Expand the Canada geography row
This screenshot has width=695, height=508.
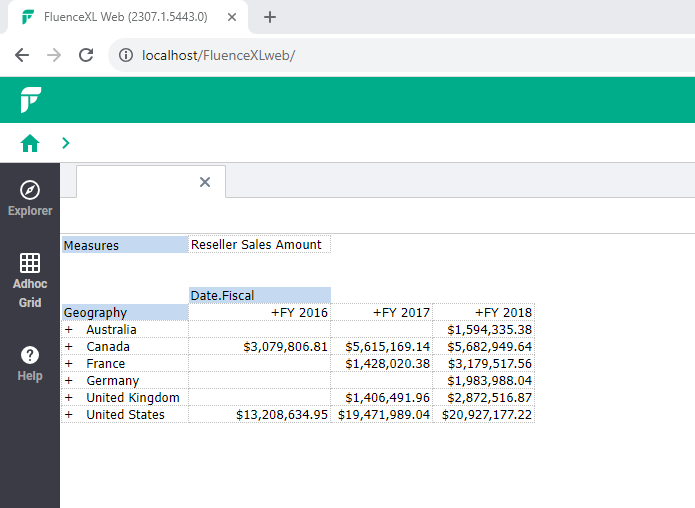coord(69,346)
